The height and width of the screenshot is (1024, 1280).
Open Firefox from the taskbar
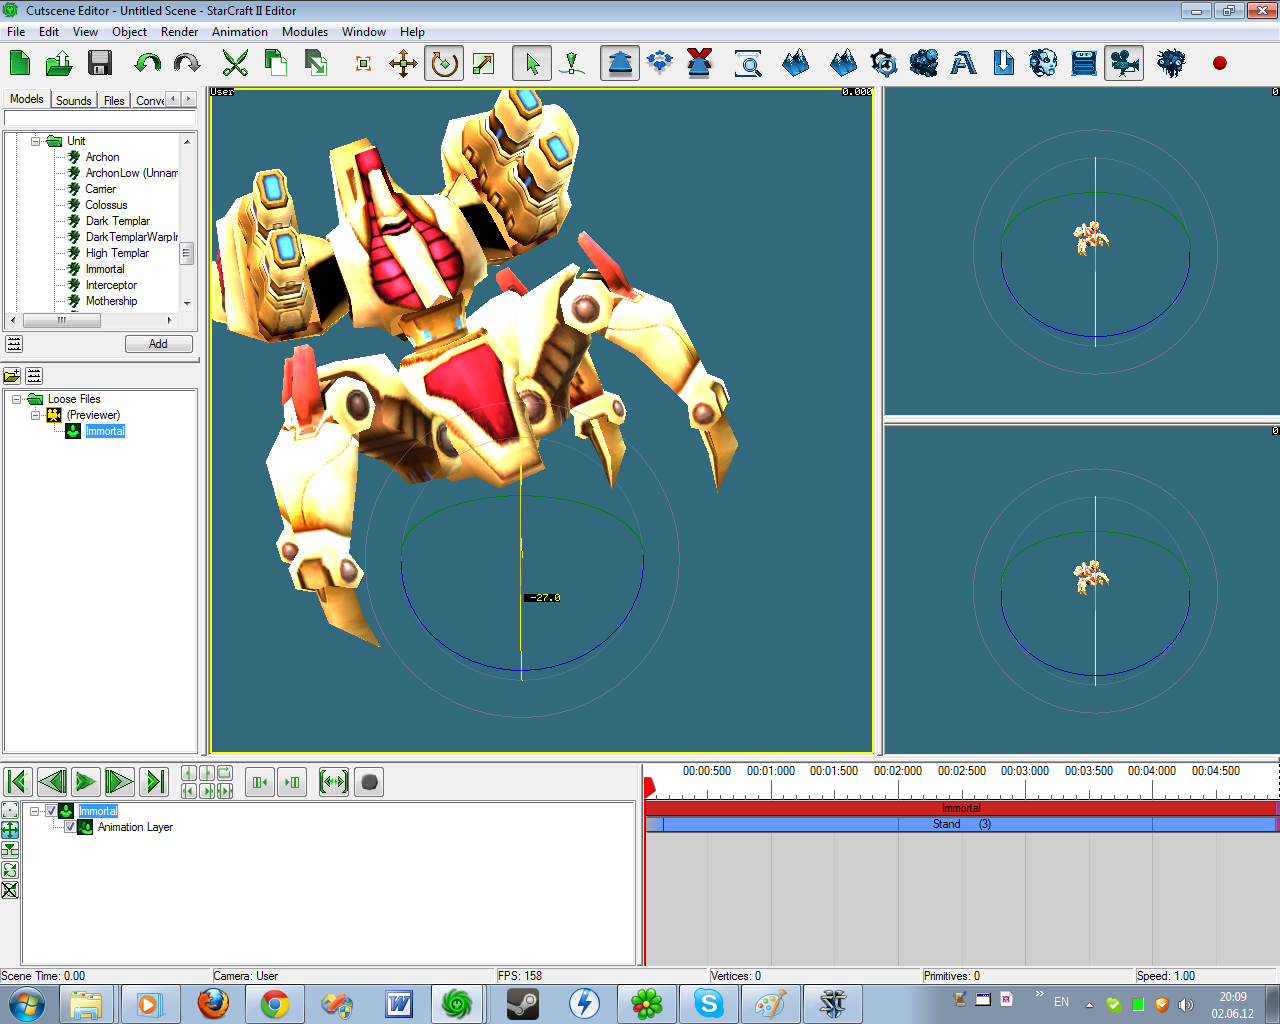click(x=213, y=1003)
